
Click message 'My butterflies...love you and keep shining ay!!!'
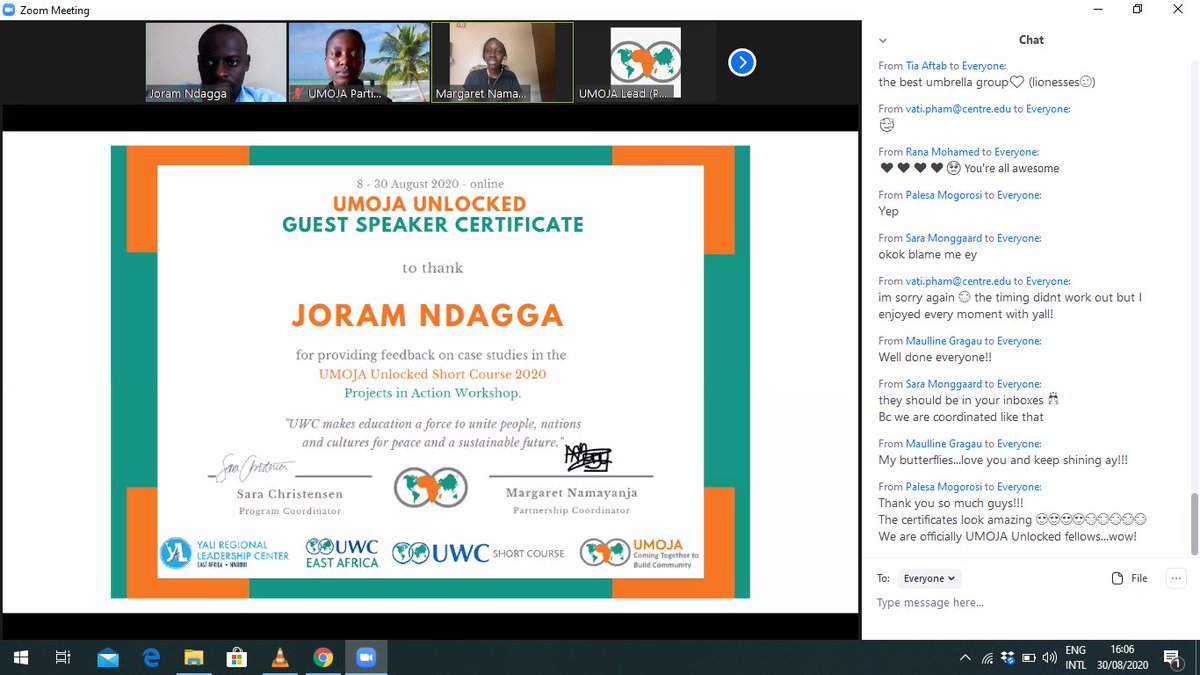(1004, 460)
